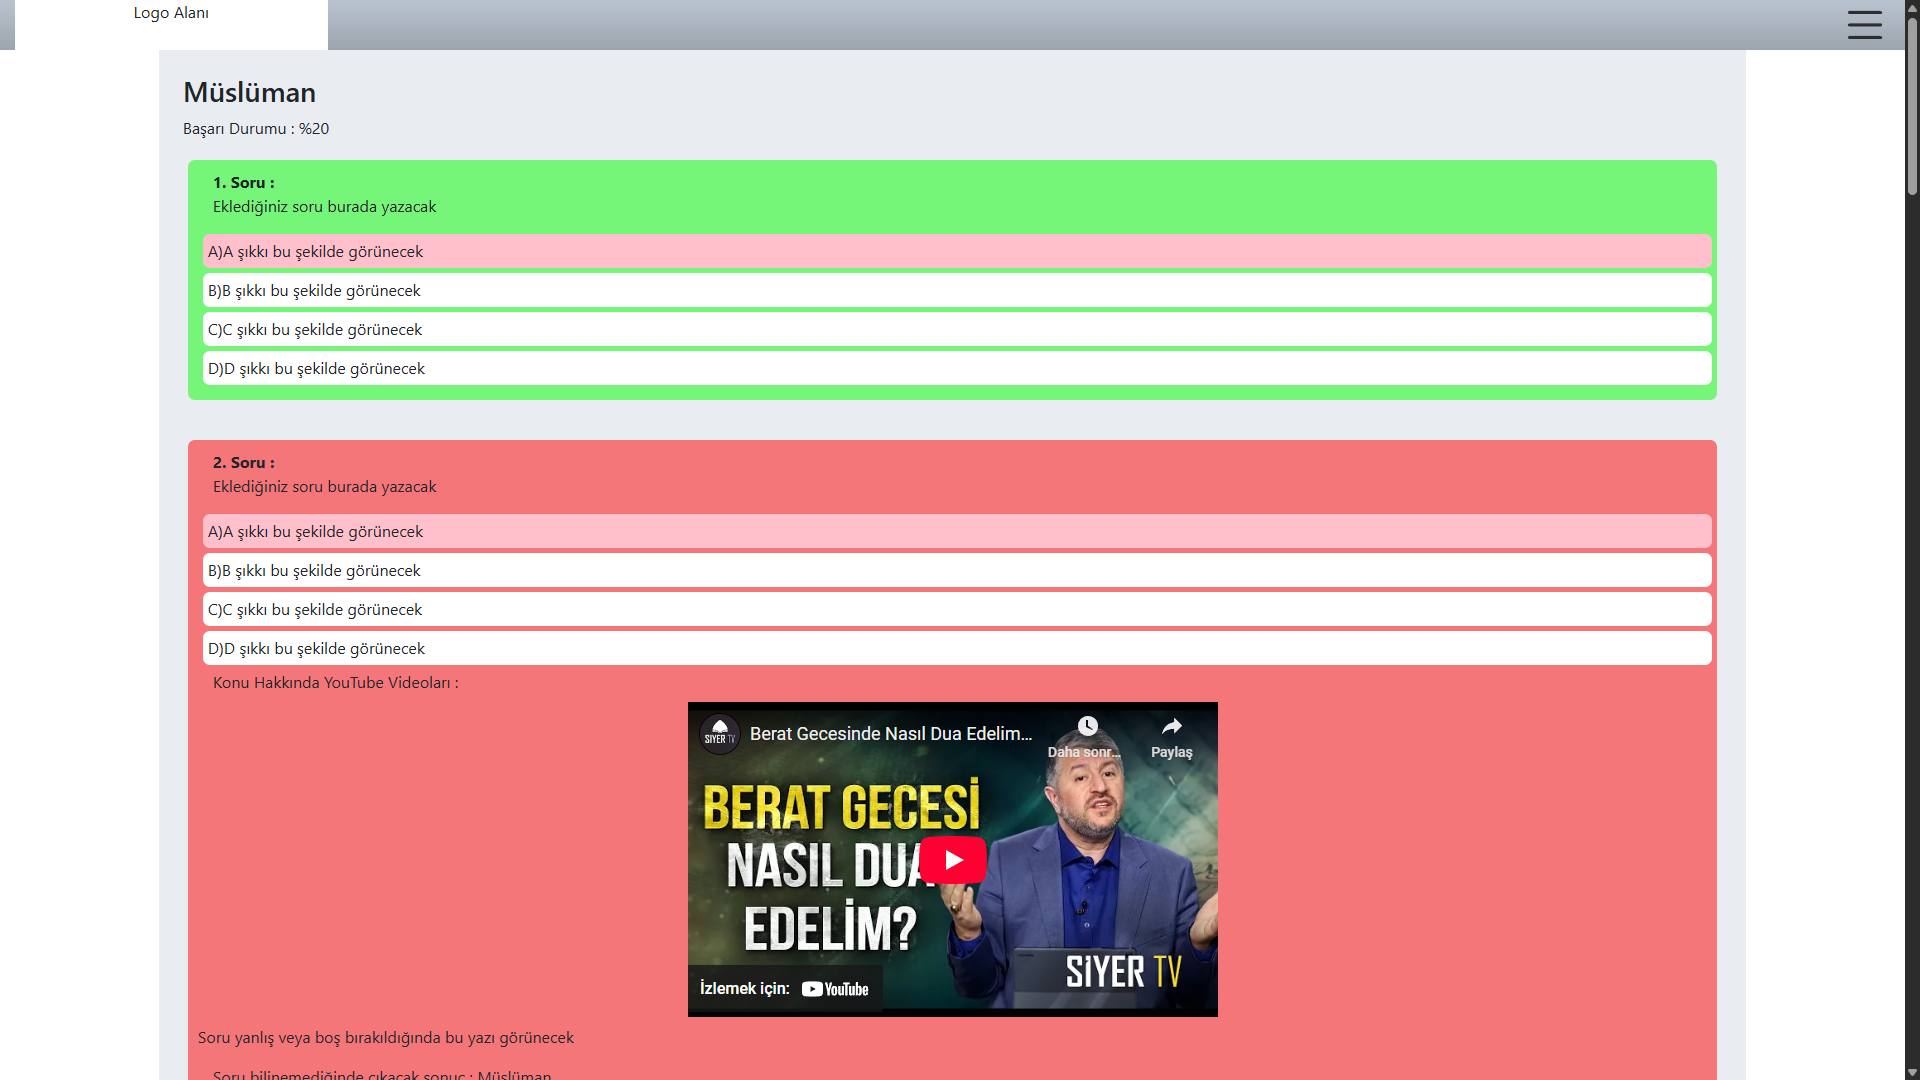1920x1080 pixels.
Task: Click the Paylaş share arrow icon
Action: (x=1171, y=726)
